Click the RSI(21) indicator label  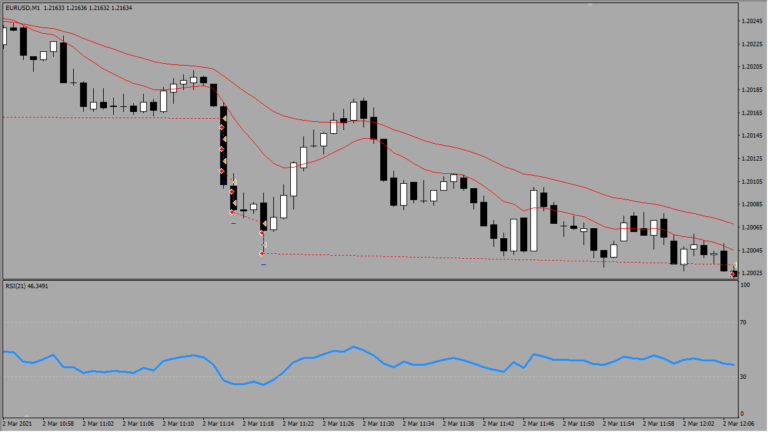pos(27,286)
